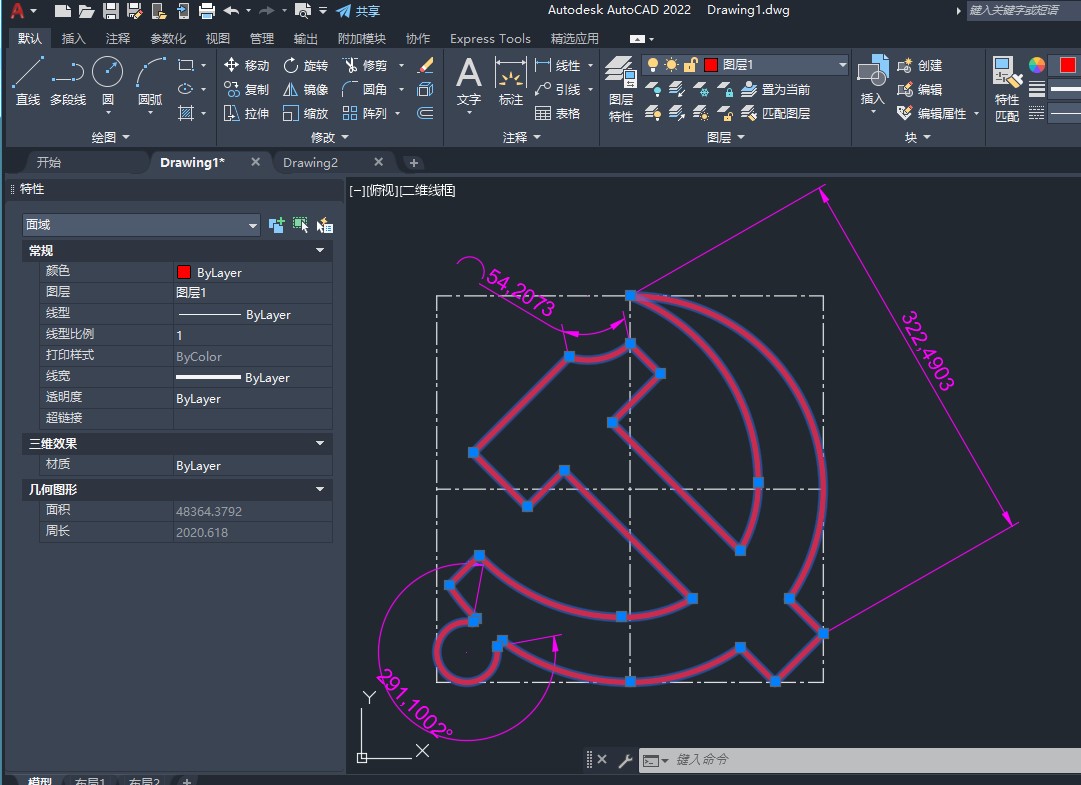Click the 创建 block button
The height and width of the screenshot is (785, 1081).
(x=920, y=65)
